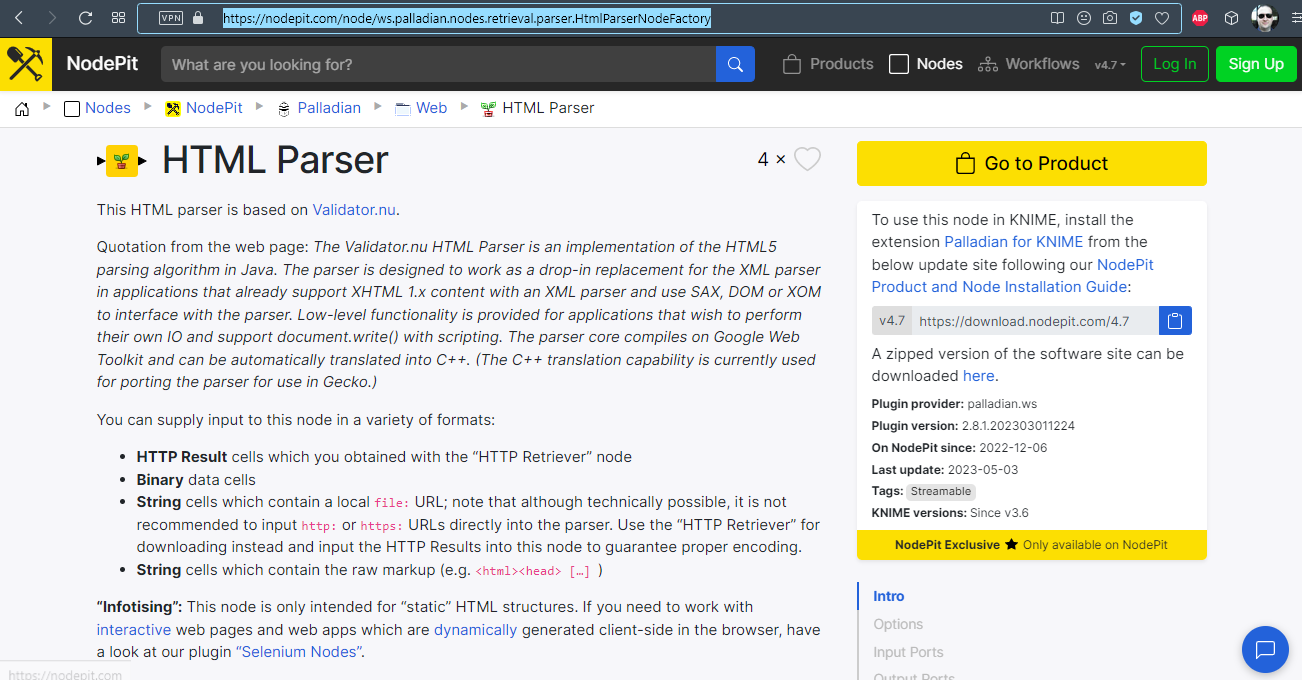This screenshot has height=680, width=1302.
Task: Open the cube extensions icon
Action: (1232, 18)
